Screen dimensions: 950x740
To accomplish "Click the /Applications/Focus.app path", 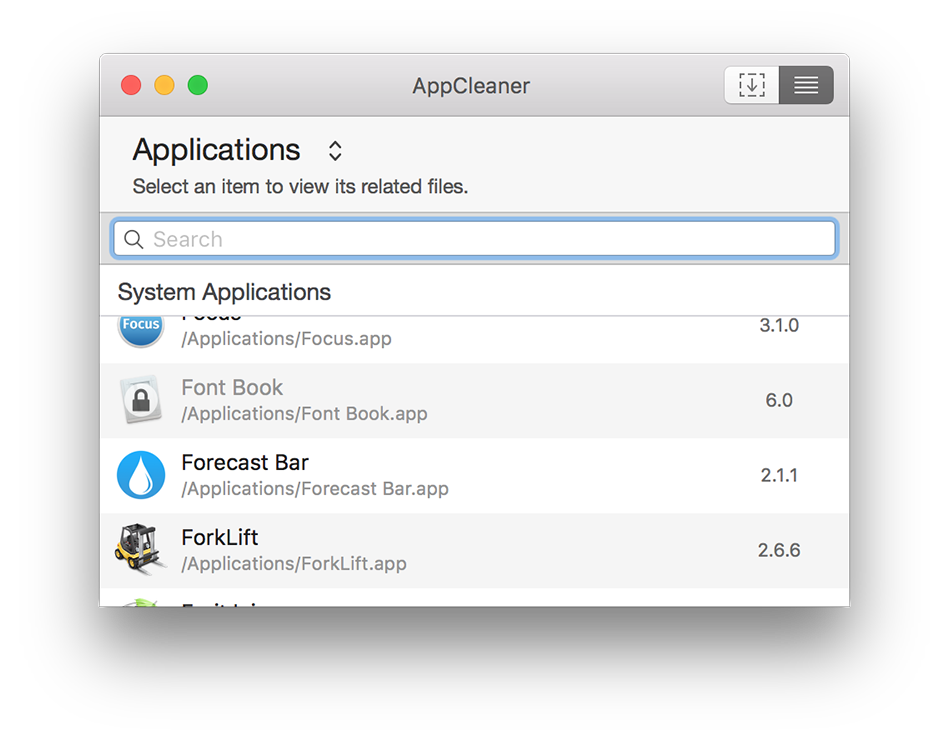I will [x=287, y=338].
